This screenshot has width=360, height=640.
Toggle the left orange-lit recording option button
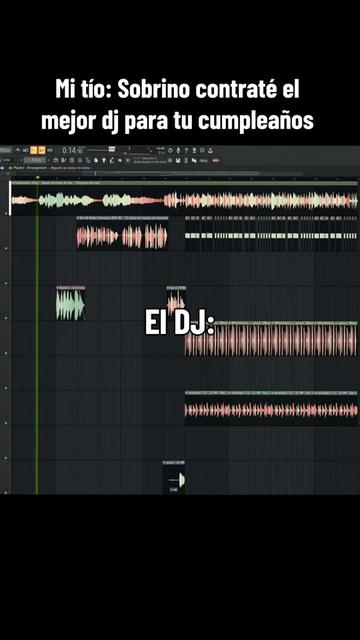coord(34,151)
